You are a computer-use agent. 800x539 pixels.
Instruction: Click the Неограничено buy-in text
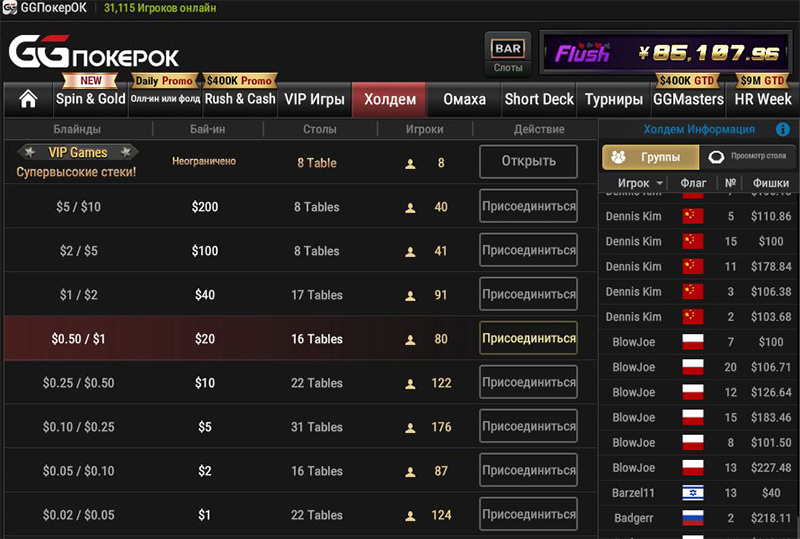(x=204, y=161)
